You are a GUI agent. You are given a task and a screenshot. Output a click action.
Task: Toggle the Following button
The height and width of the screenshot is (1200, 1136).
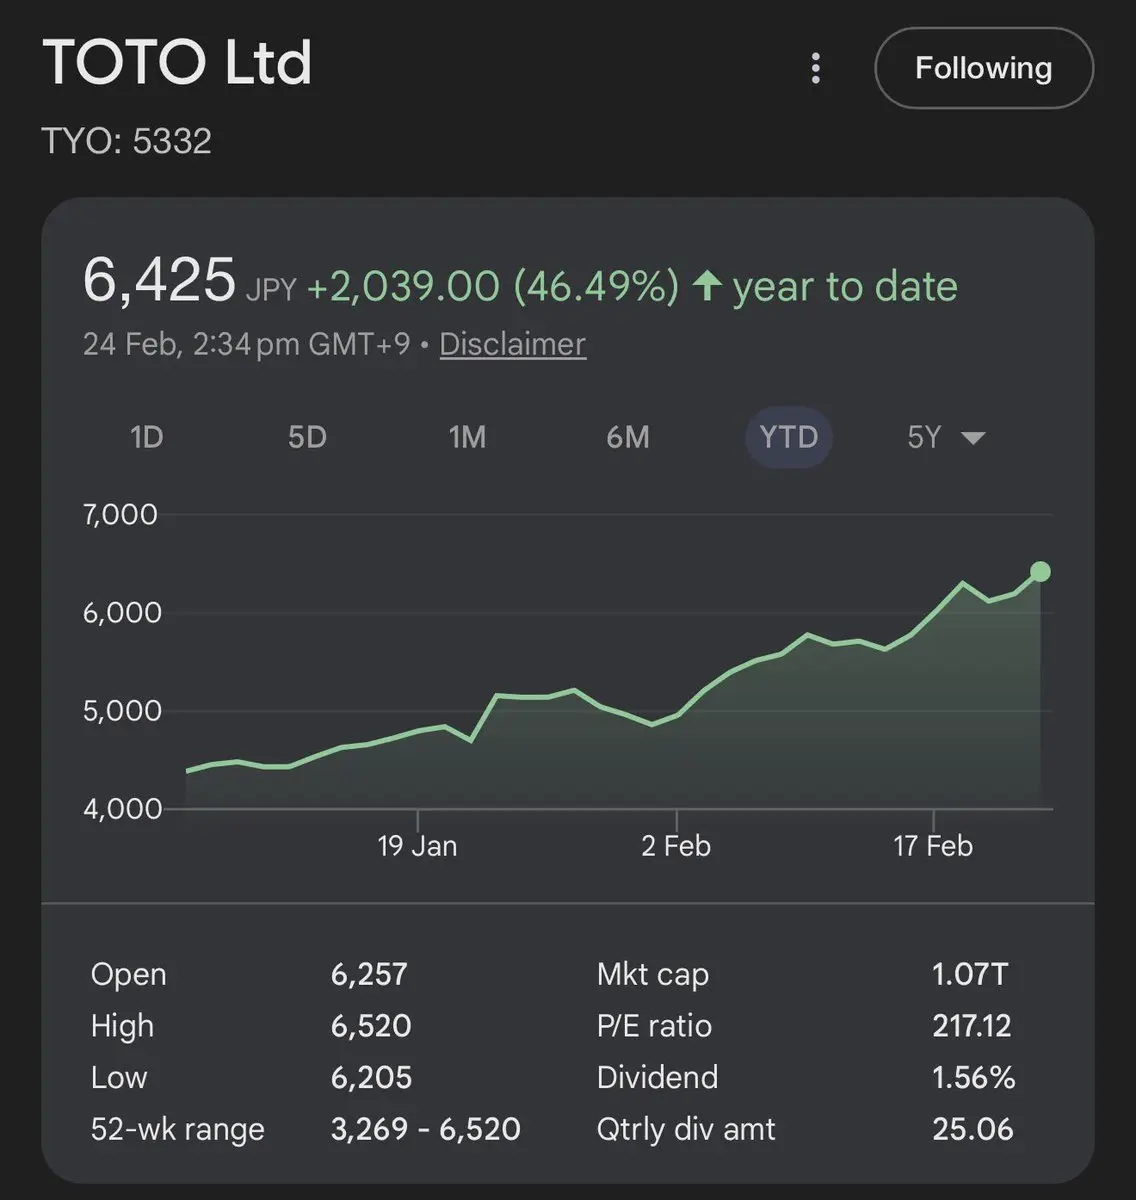point(983,68)
